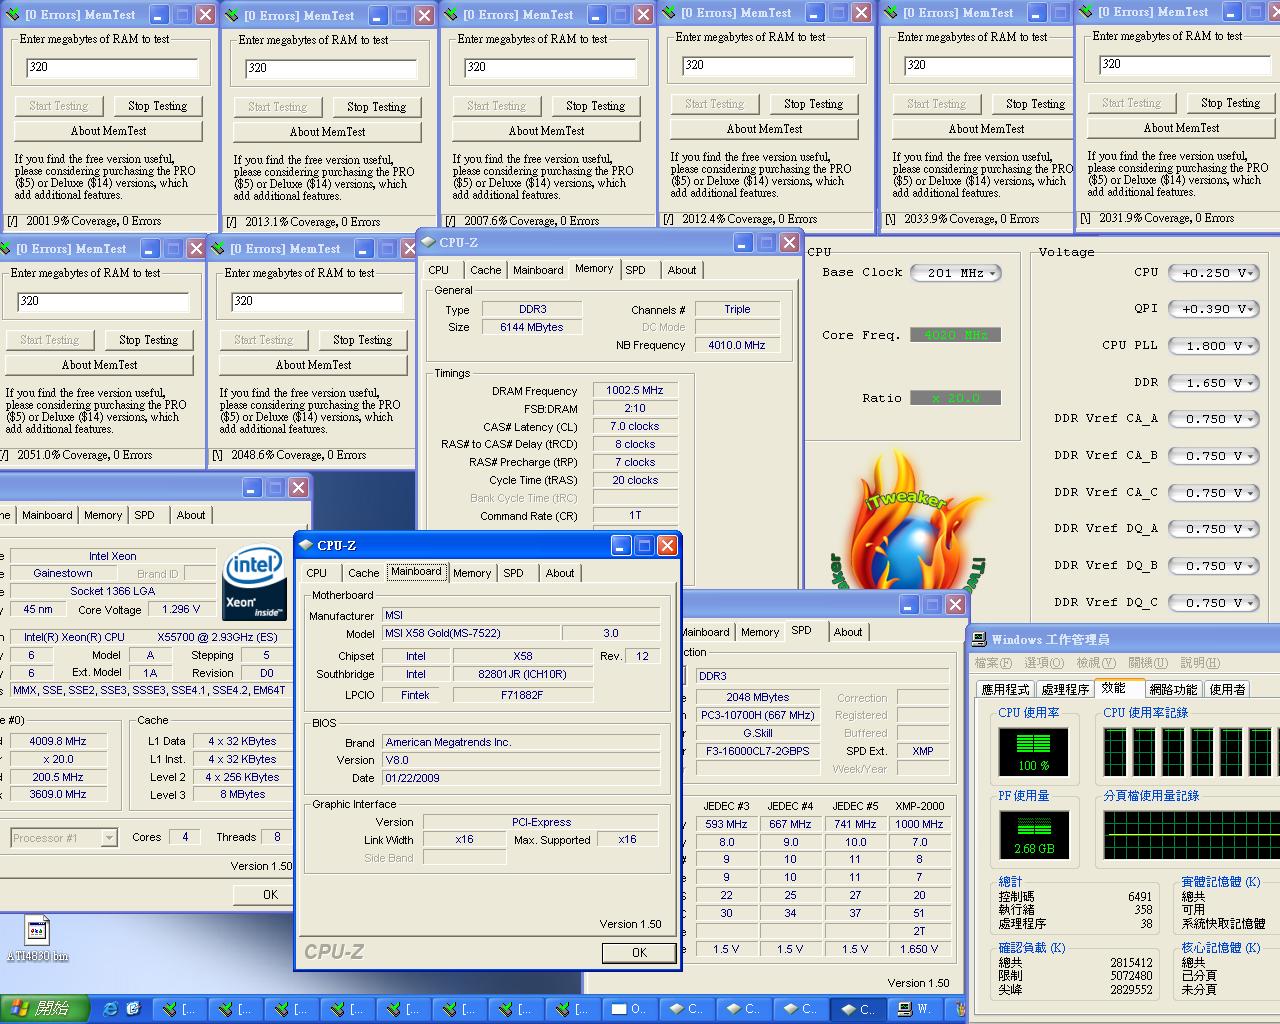Screen dimensions: 1280x1024
Task: Click OK in the CPU-Z Mainboard window
Action: 639,953
